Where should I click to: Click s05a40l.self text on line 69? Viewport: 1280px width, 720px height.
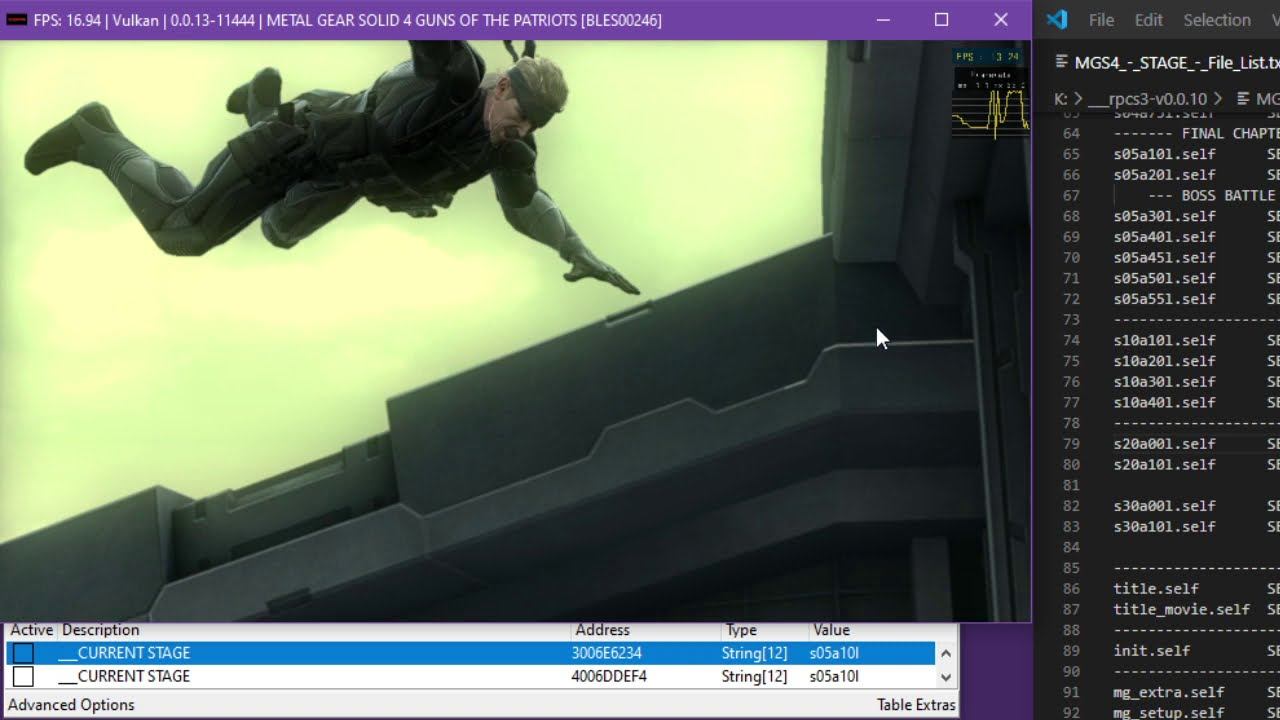[1165, 237]
